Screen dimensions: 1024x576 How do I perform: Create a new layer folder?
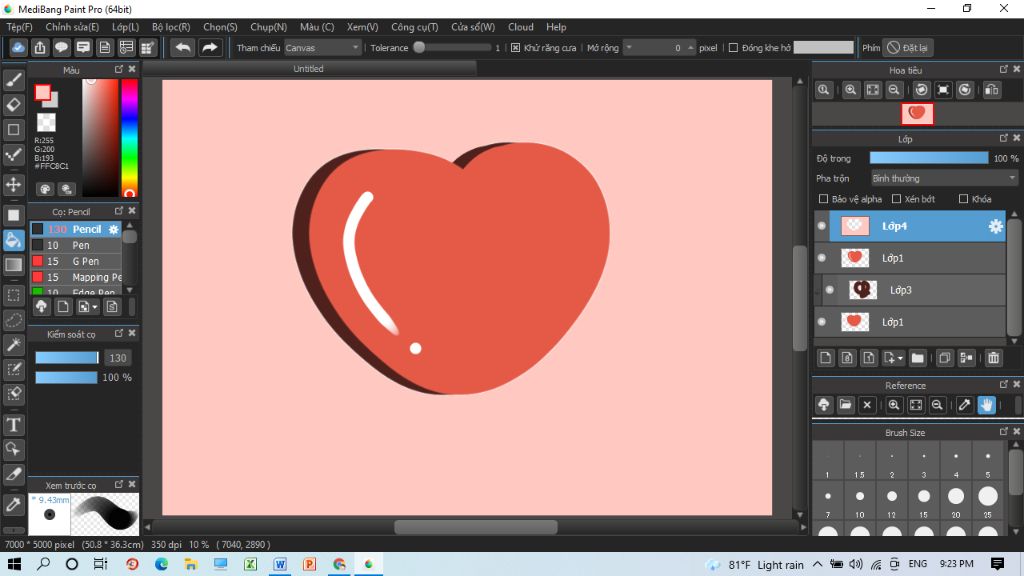click(x=918, y=358)
